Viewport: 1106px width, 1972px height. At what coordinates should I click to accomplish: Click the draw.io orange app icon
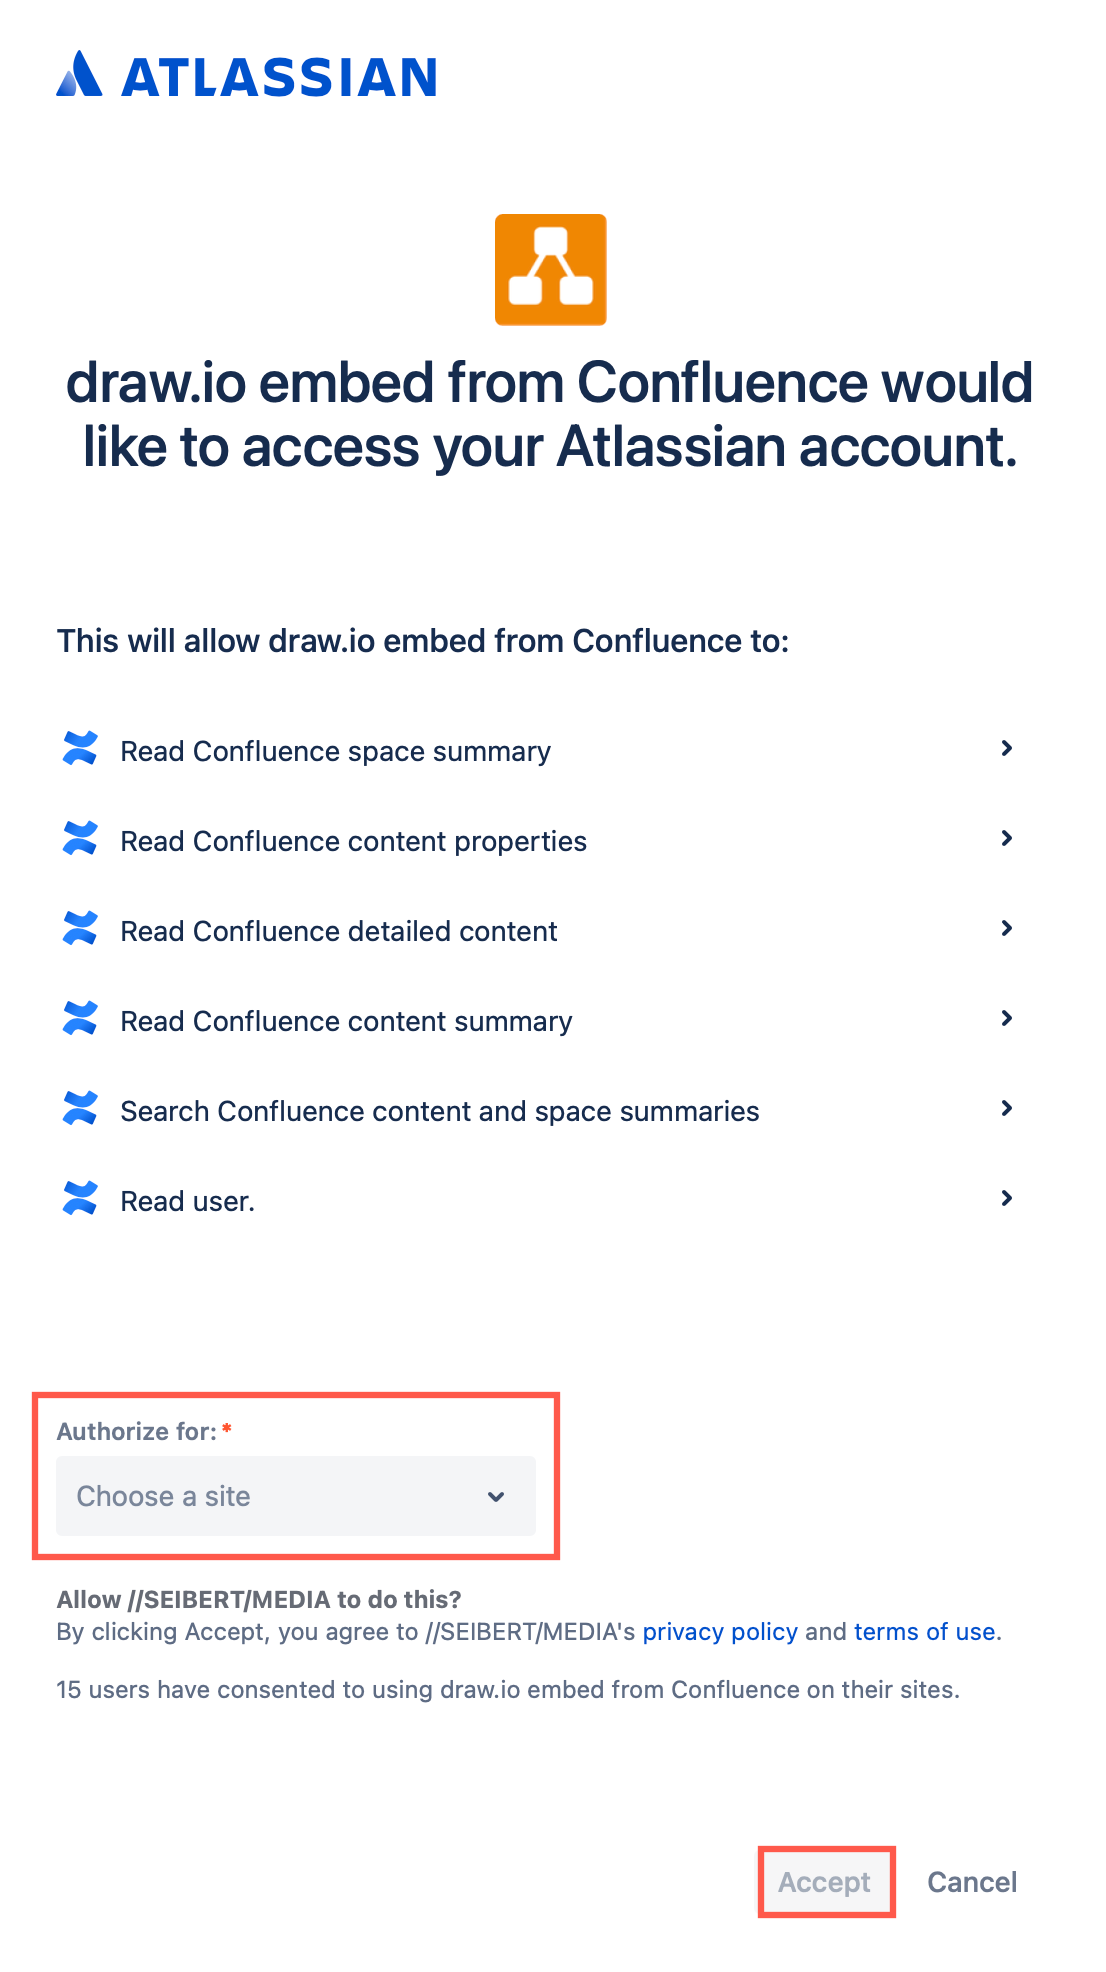(x=551, y=269)
